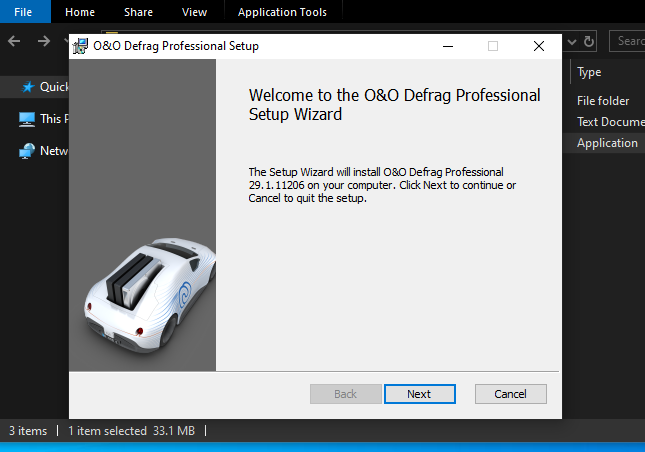
Task: Click the Next button in setup wizard
Action: [420, 394]
